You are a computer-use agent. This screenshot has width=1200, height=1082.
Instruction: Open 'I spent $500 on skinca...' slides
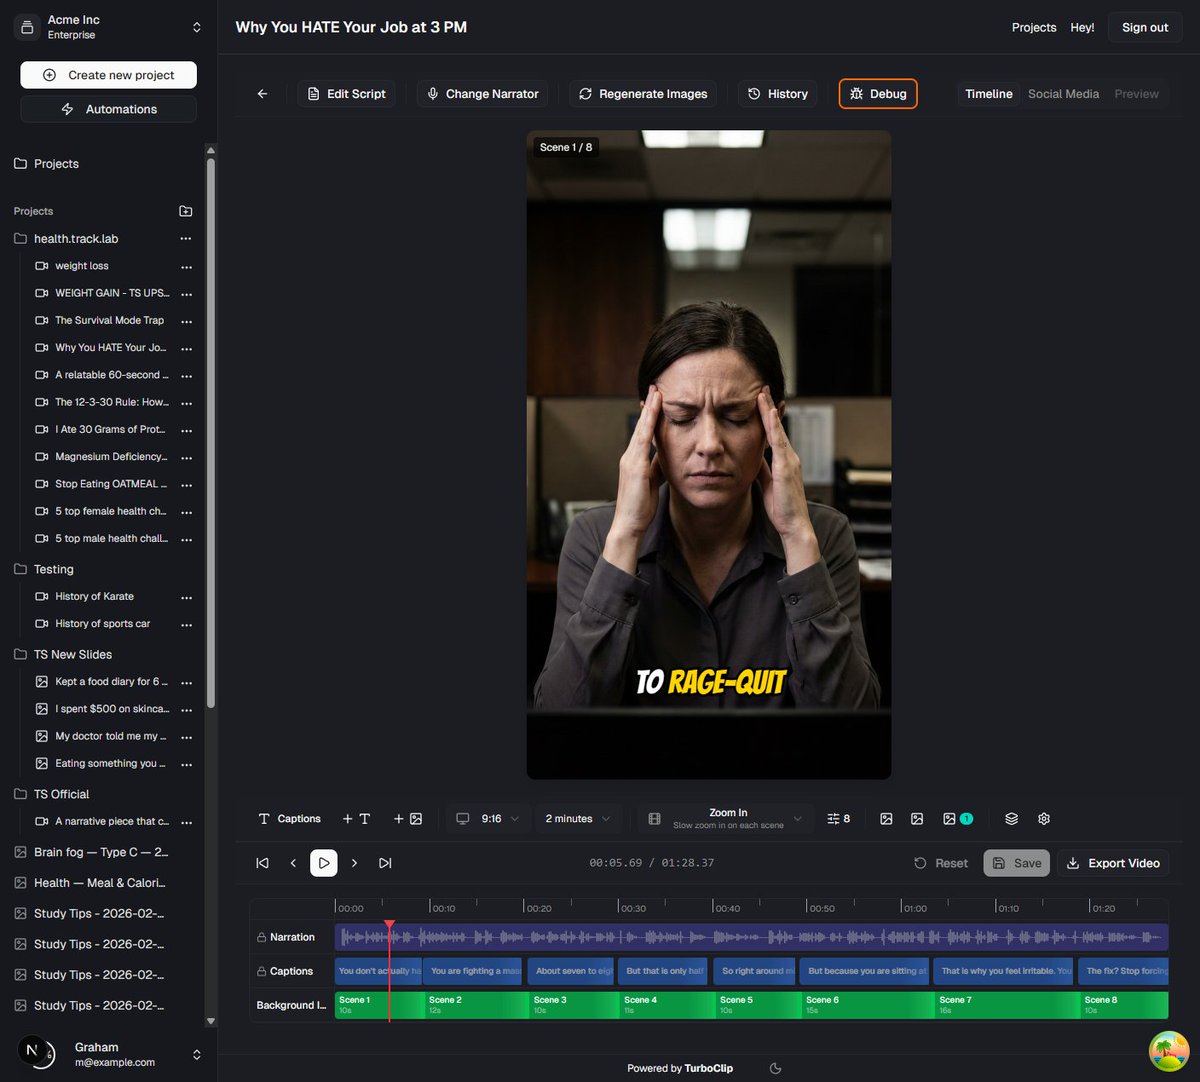pyautogui.click(x=102, y=709)
